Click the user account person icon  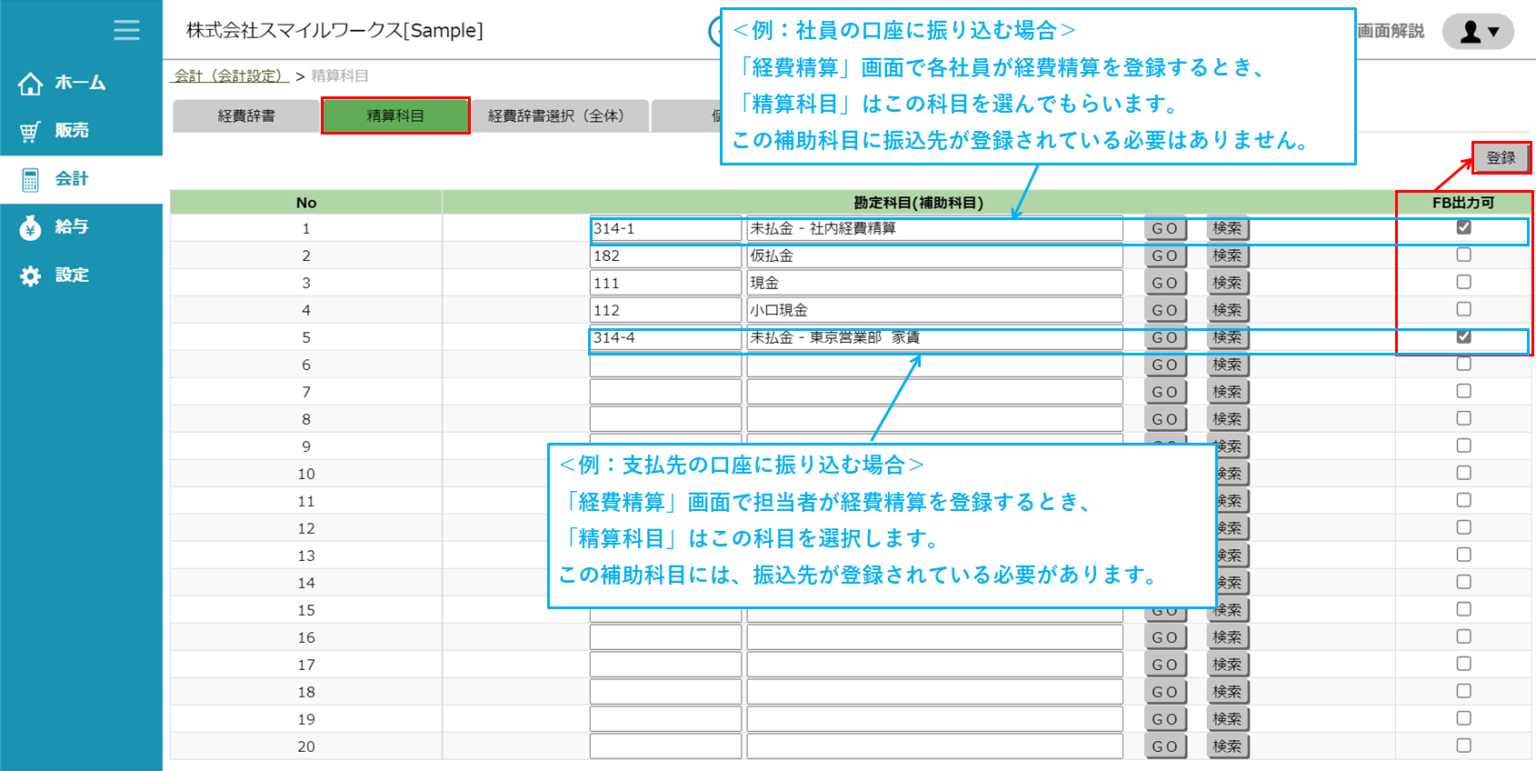point(1470,30)
